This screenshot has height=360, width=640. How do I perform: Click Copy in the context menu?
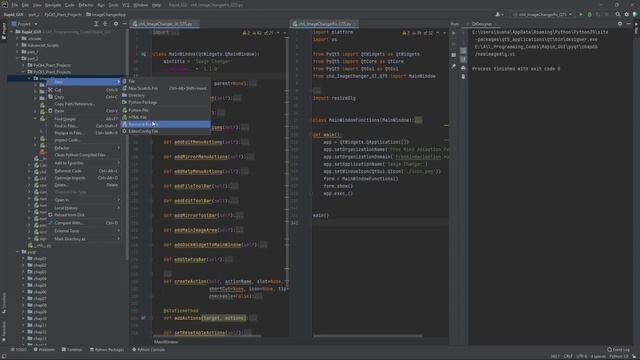point(83,97)
